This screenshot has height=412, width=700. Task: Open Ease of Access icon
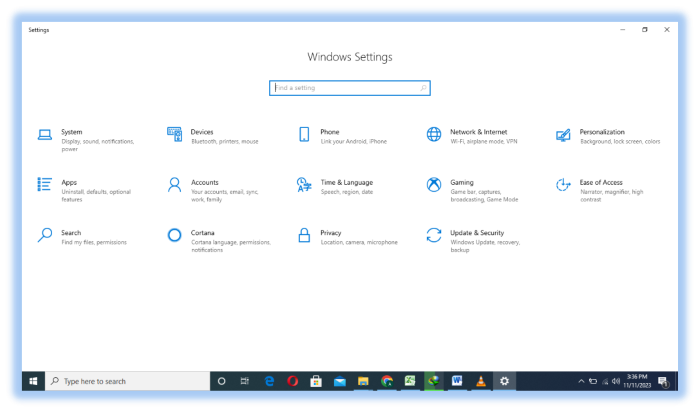[x=563, y=184]
